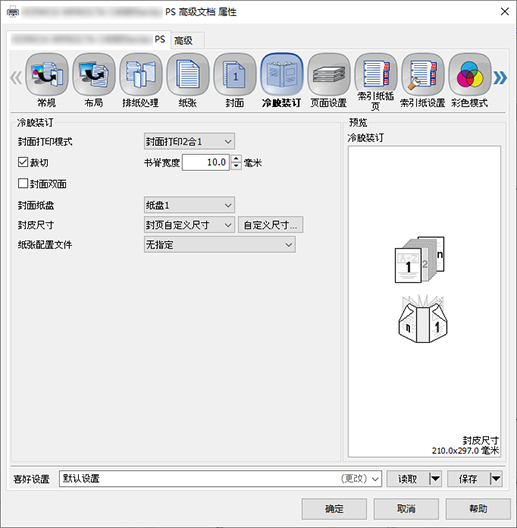Click the perfect-binding book preview image
The image size is (517, 528).
[x=420, y=259]
